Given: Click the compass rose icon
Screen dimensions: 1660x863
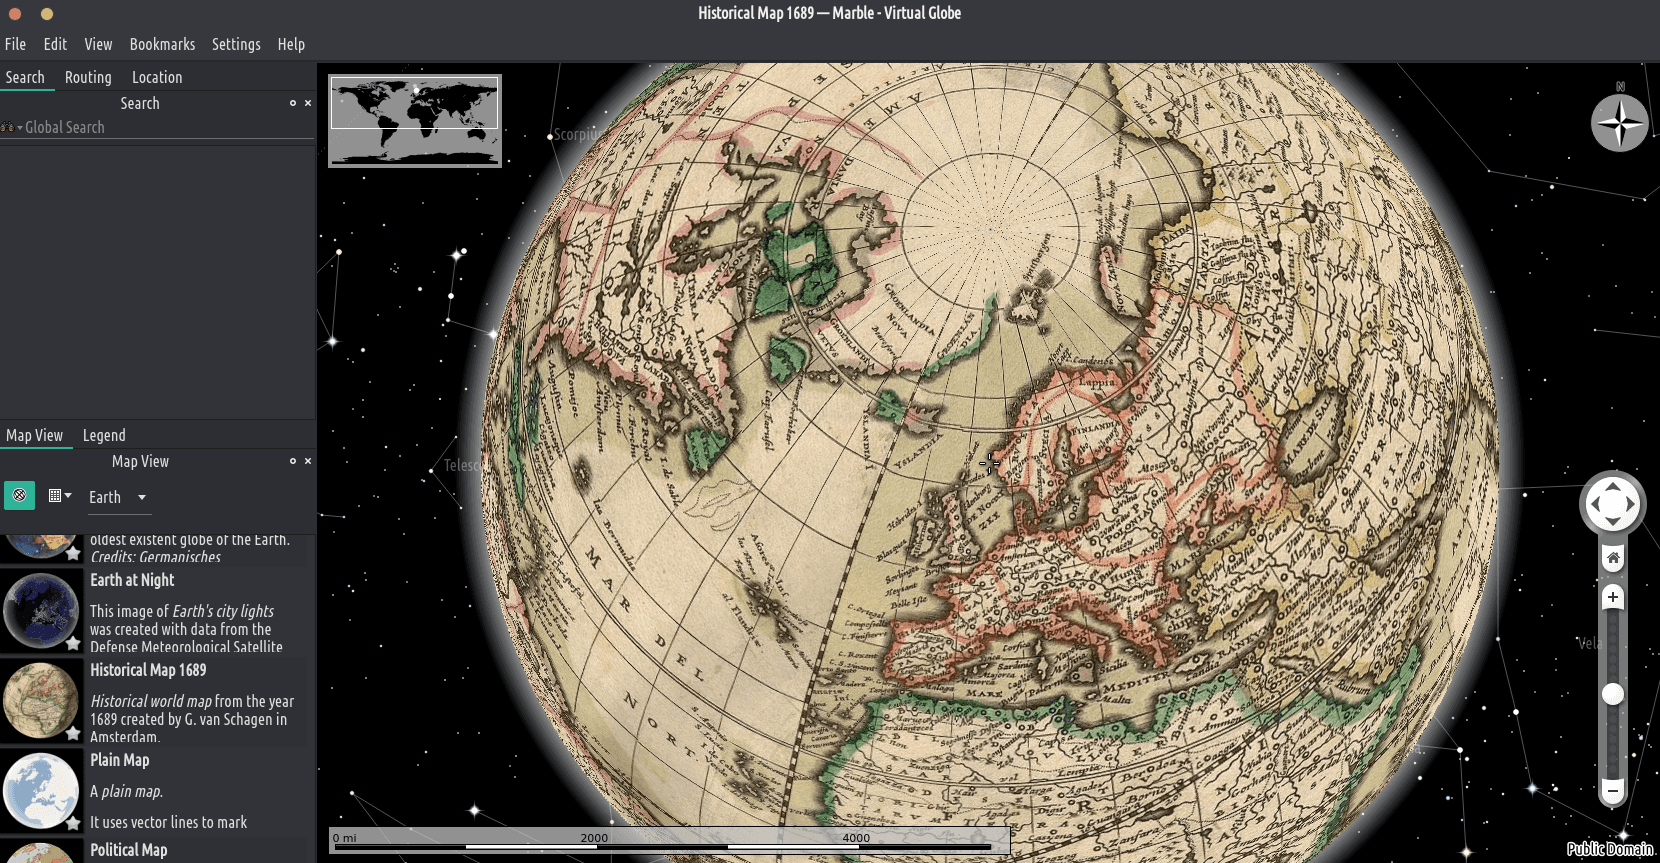Looking at the screenshot, I should click(x=1619, y=123).
